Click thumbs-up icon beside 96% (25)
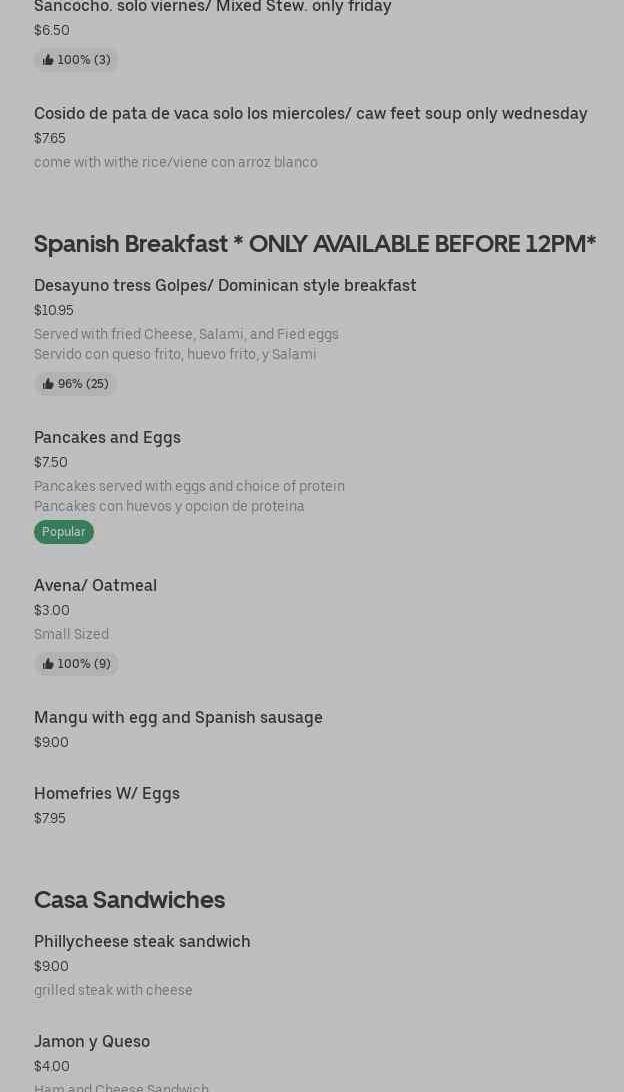Screen dimensions: 624x1092 coord(48,384)
